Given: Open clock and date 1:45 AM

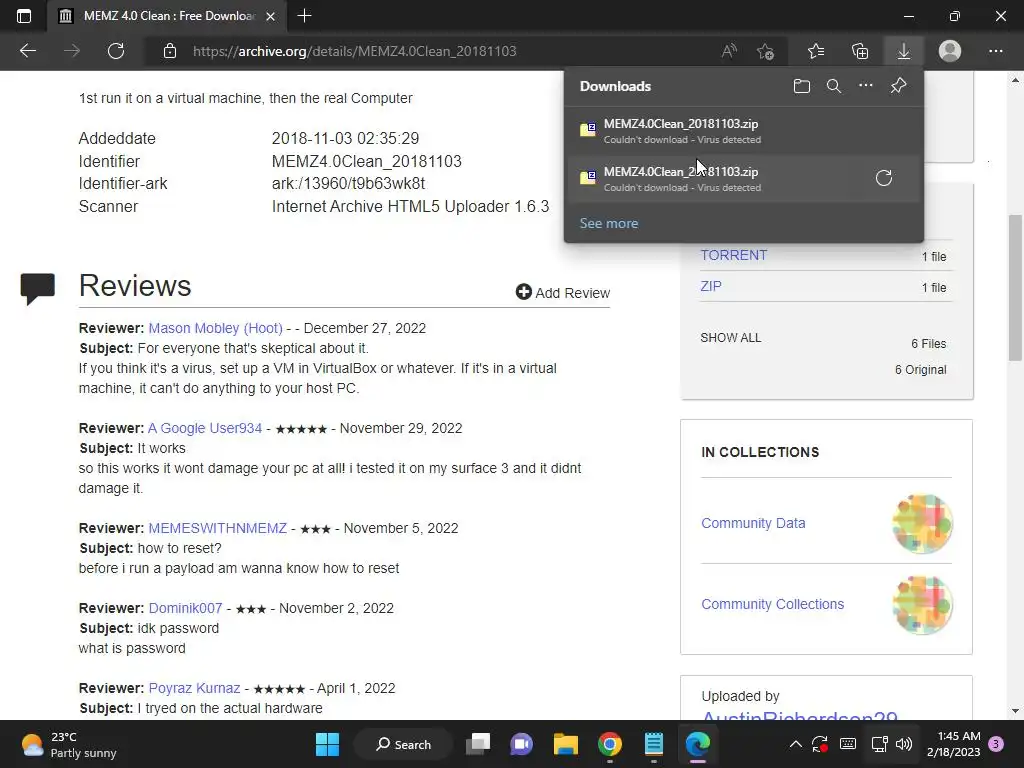Looking at the screenshot, I should point(953,744).
